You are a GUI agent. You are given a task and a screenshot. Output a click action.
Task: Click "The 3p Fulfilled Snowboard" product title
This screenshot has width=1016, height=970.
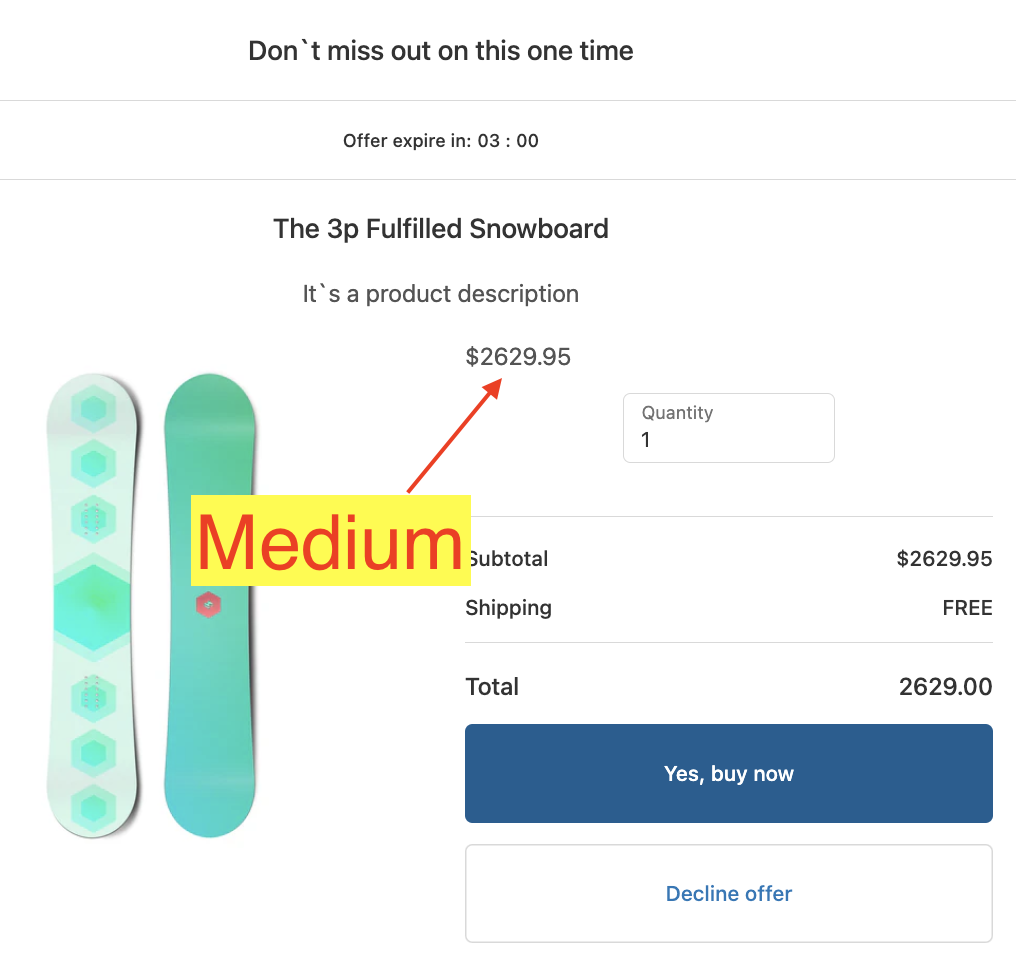point(440,229)
